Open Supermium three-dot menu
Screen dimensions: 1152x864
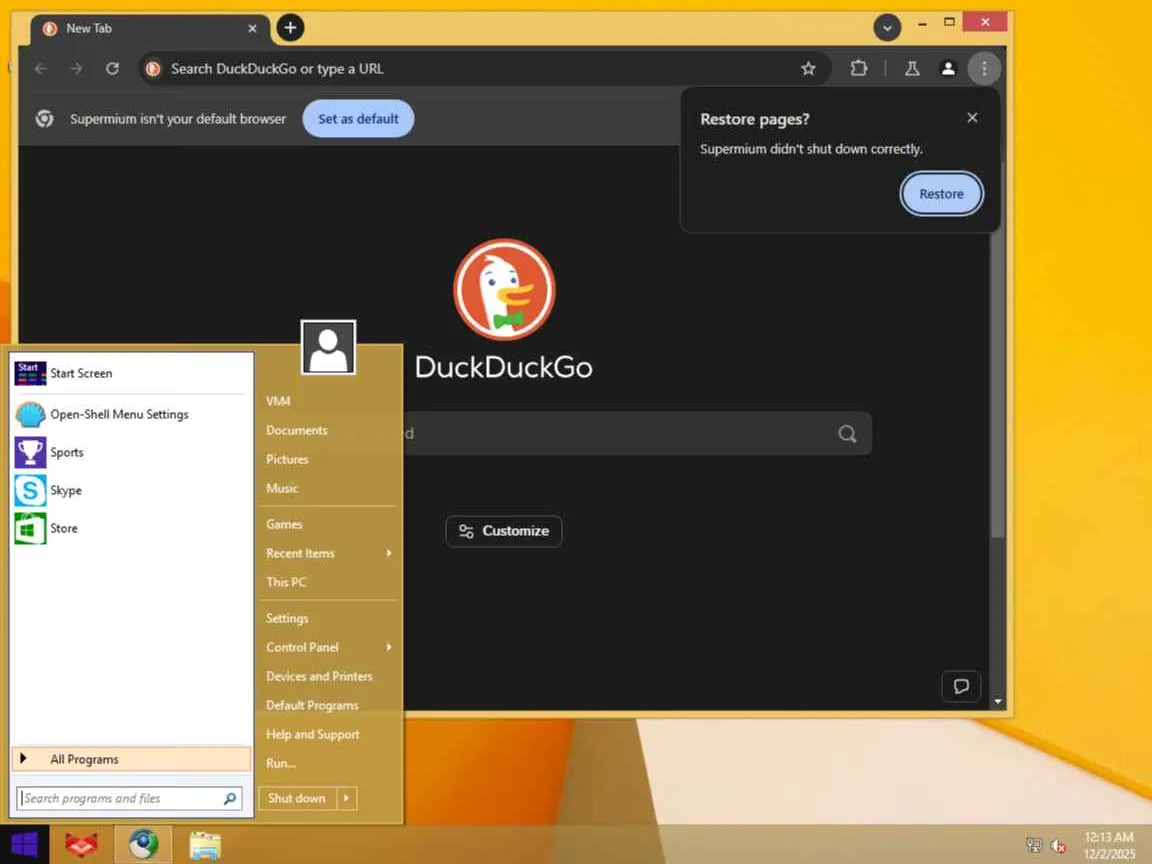click(x=984, y=69)
